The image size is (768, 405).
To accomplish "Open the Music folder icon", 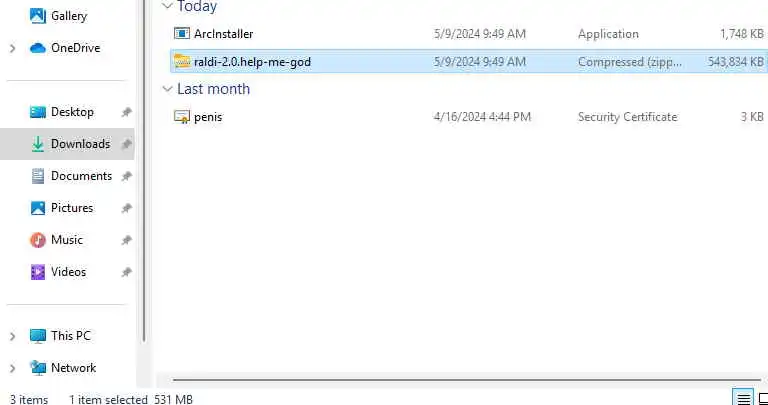I will tap(38, 240).
